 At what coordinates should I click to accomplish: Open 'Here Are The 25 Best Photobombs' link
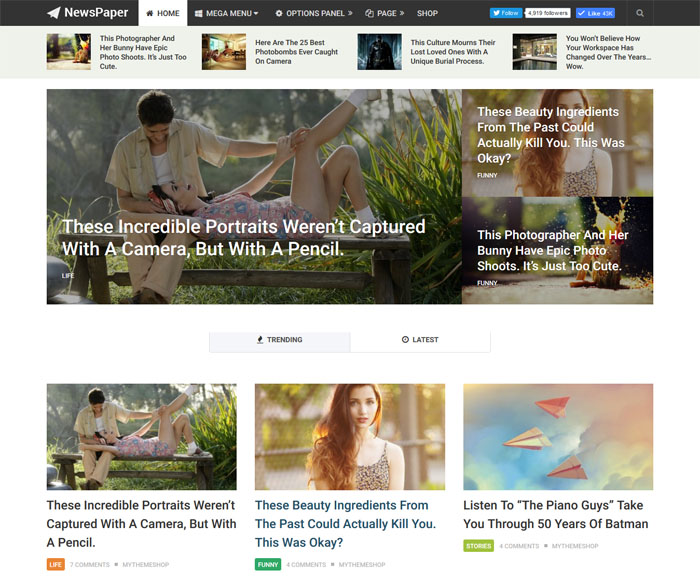click(x=296, y=52)
